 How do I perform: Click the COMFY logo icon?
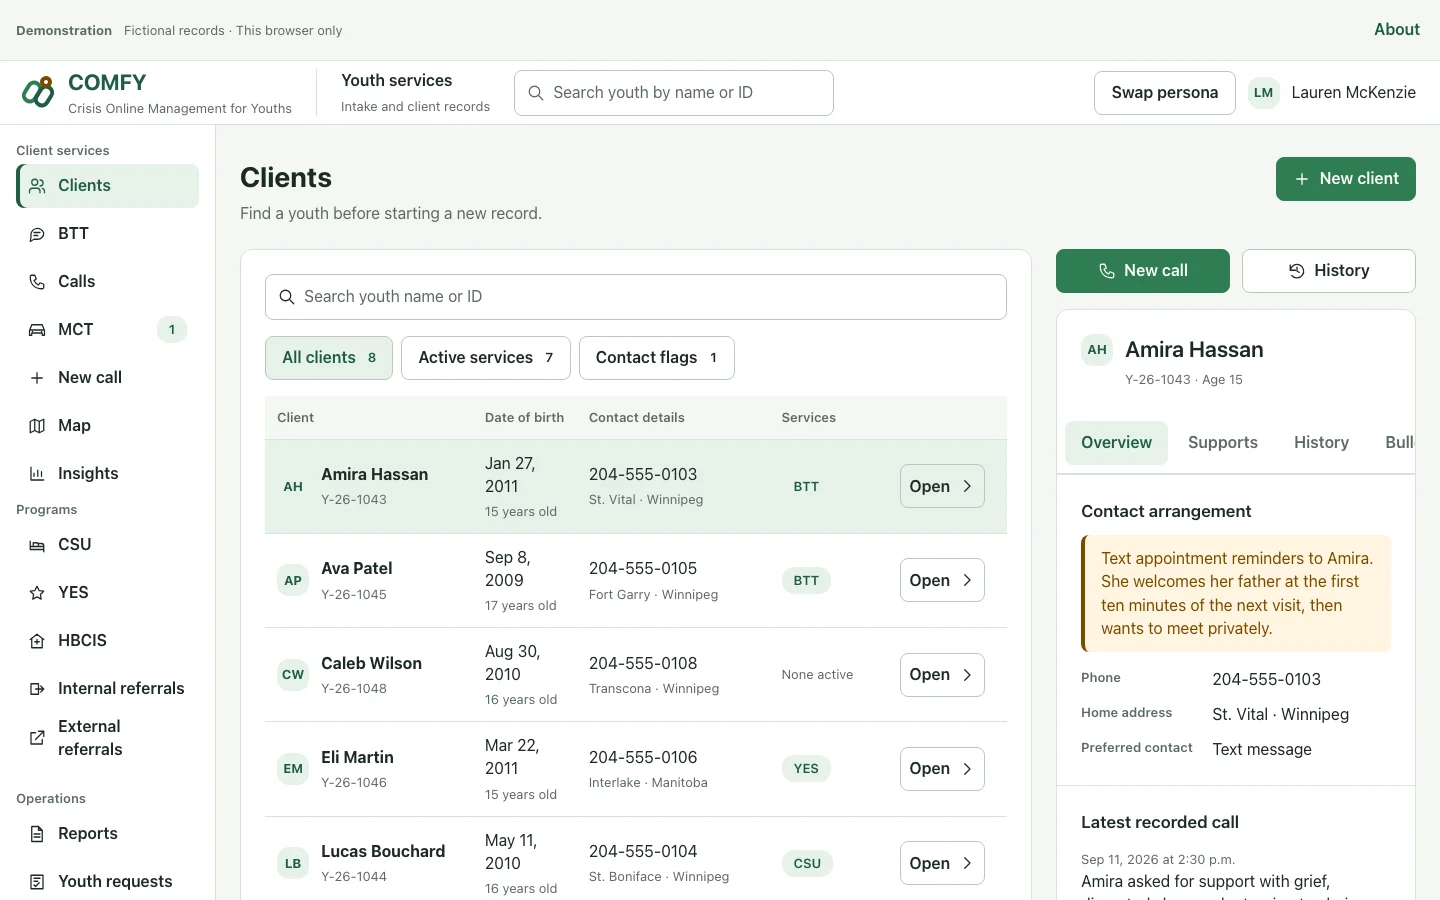pos(38,92)
